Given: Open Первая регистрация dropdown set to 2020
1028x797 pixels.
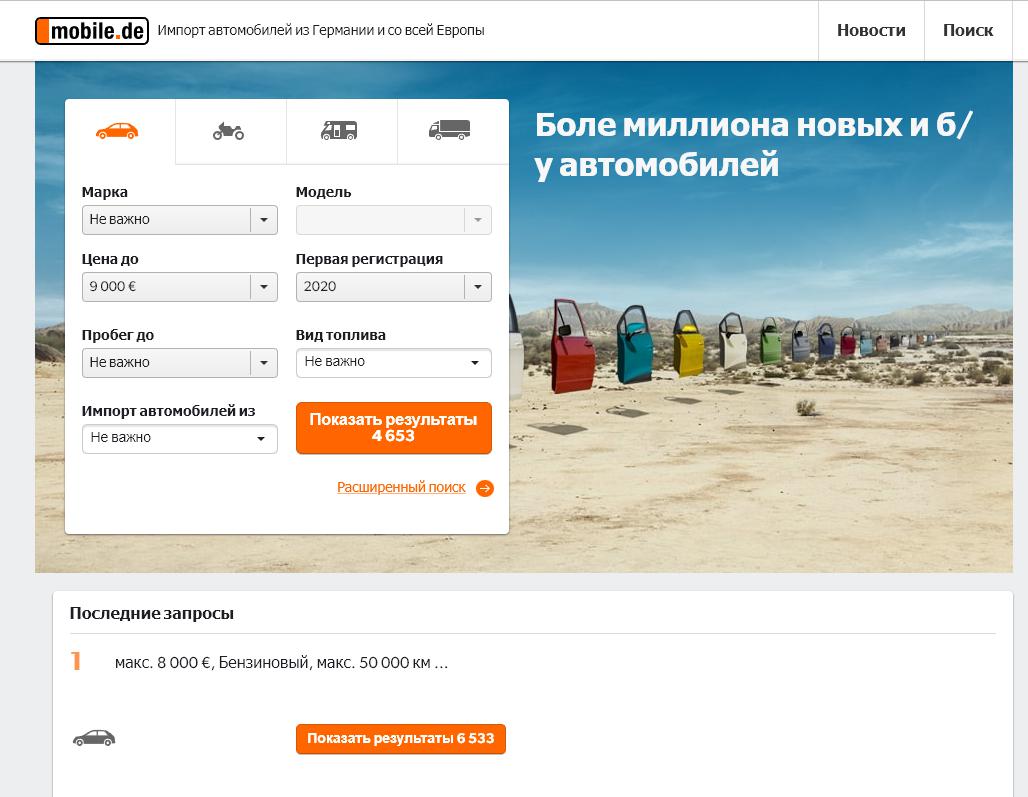Looking at the screenshot, I should pyautogui.click(x=393, y=287).
